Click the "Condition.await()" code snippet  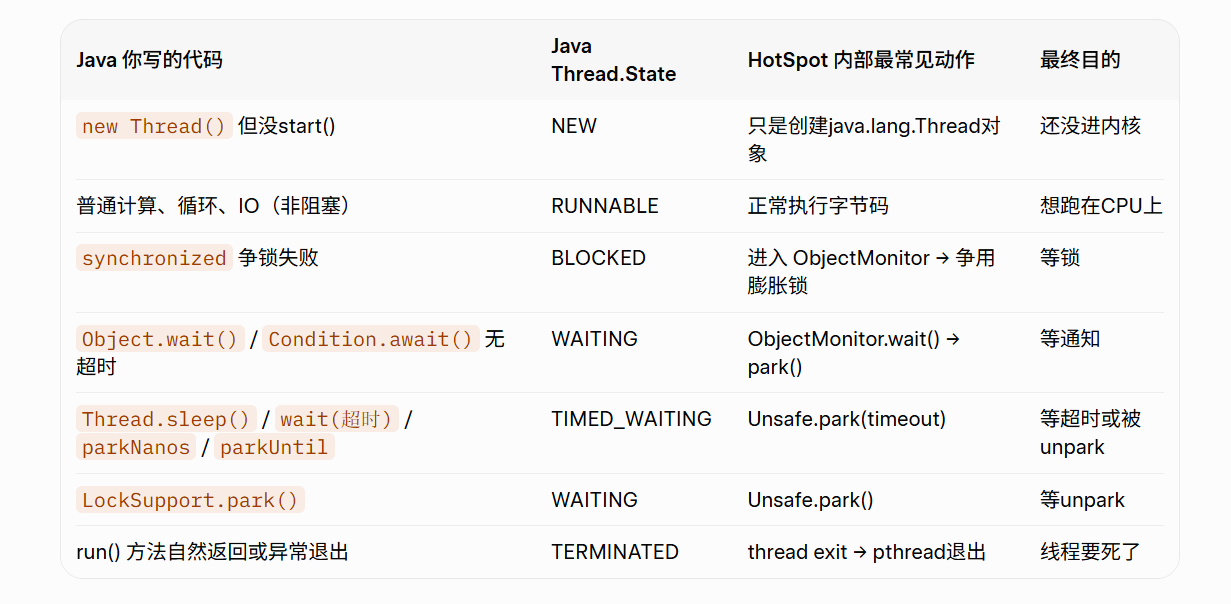370,339
